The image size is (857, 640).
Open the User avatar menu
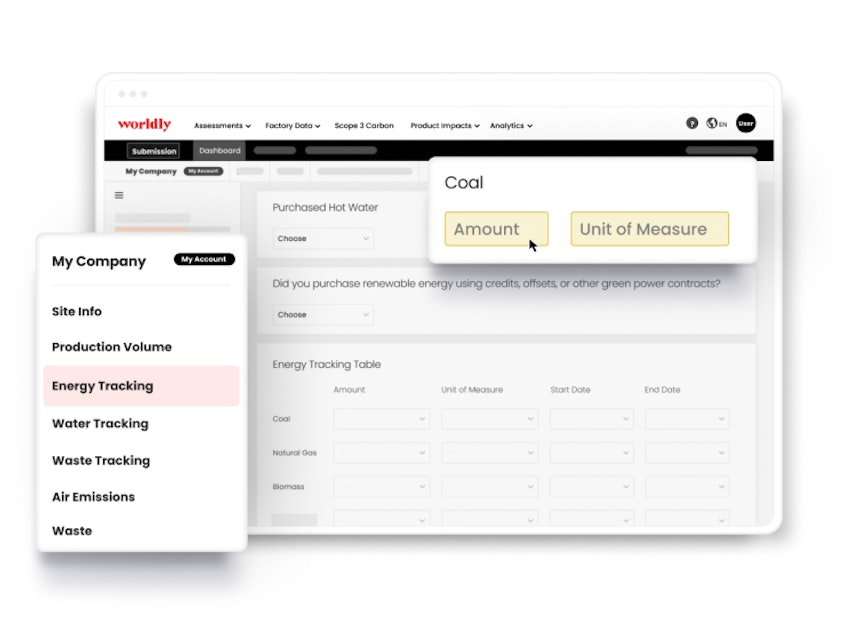[746, 123]
